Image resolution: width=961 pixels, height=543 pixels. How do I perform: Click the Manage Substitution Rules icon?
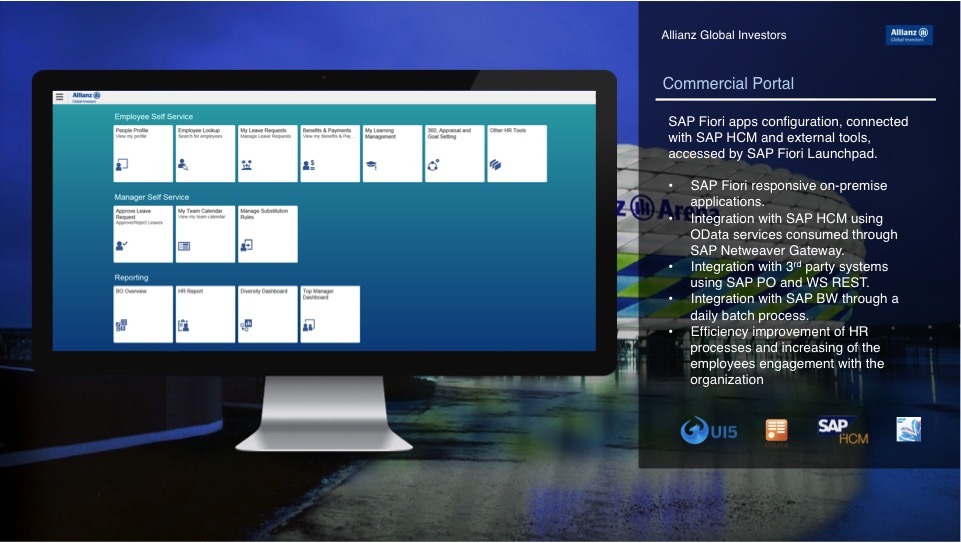point(246,246)
